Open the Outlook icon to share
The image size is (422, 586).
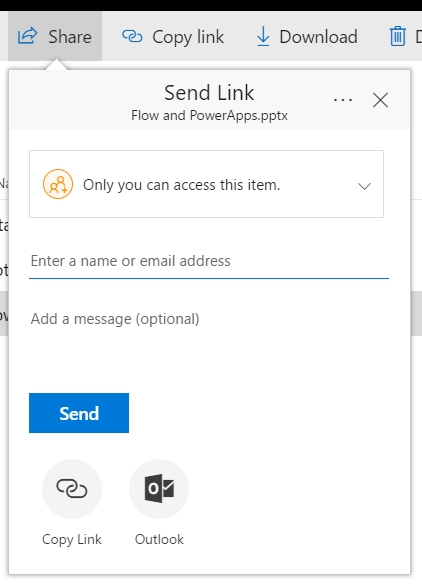(x=159, y=488)
